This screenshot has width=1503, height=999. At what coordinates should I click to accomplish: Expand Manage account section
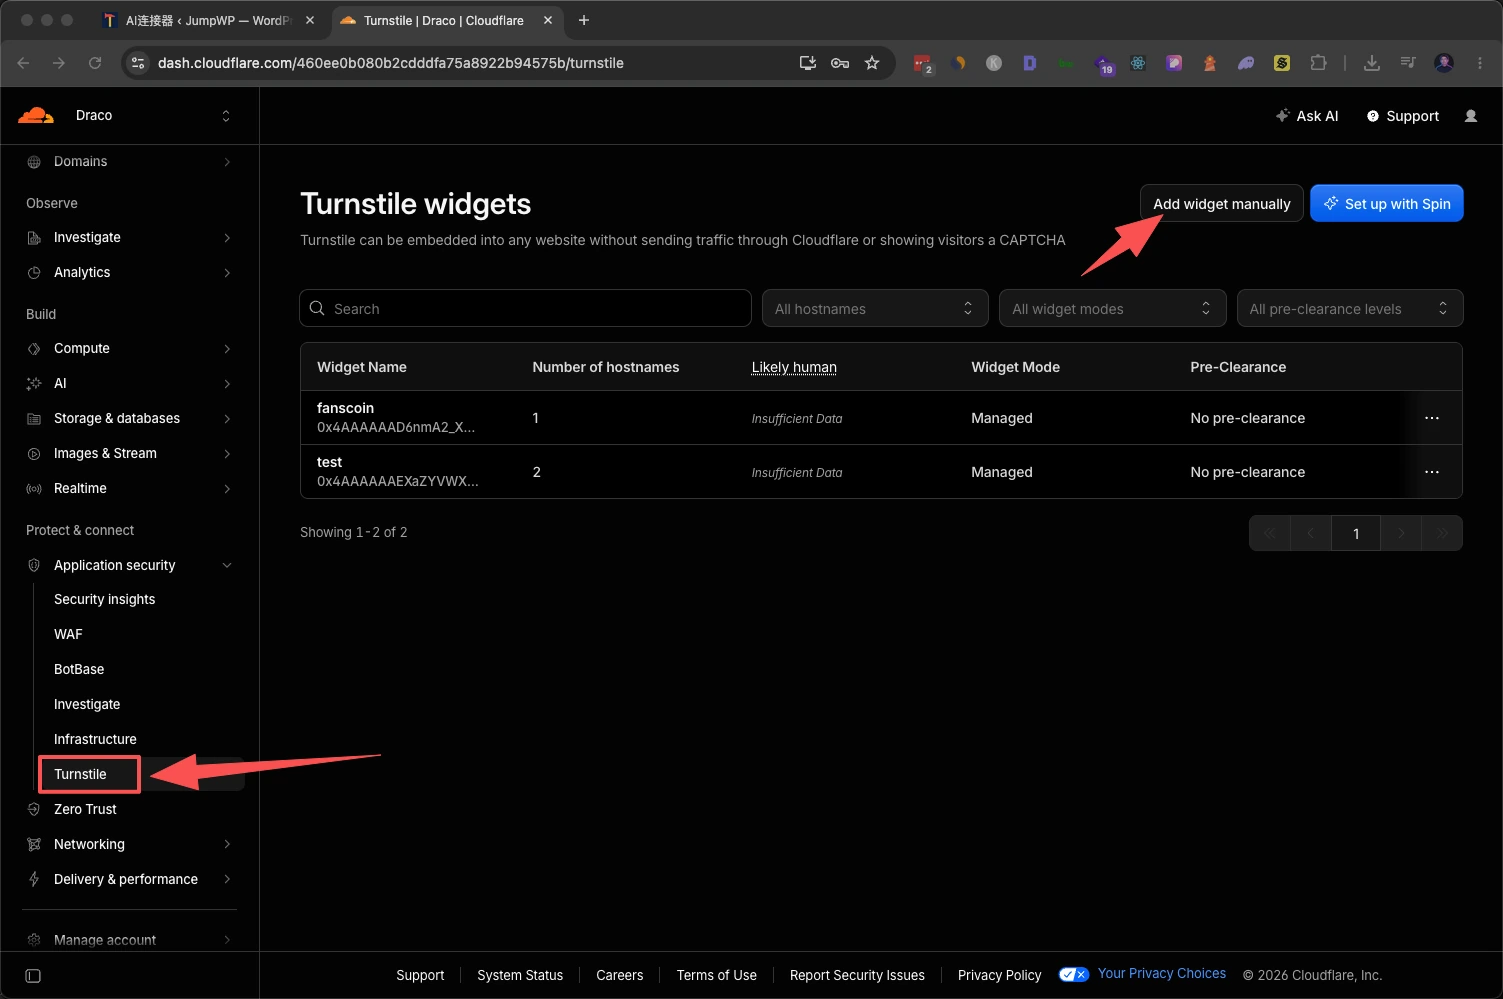(x=130, y=940)
